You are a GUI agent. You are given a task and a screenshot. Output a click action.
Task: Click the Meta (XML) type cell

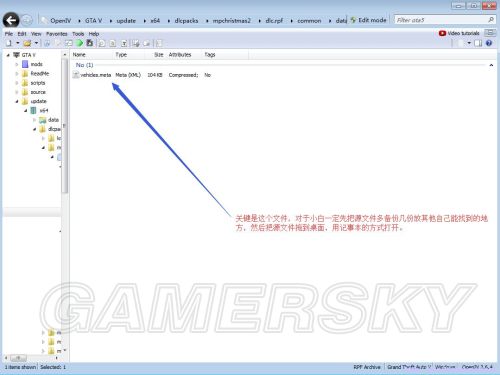click(x=128, y=75)
